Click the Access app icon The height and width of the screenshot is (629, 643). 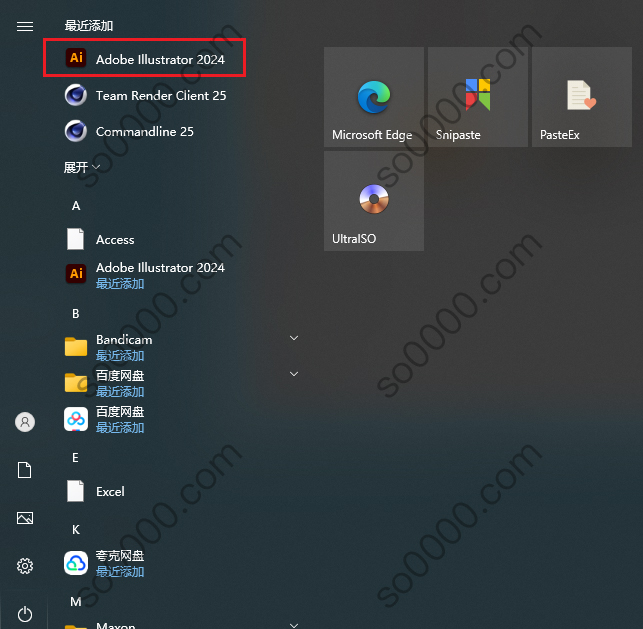tap(75, 239)
